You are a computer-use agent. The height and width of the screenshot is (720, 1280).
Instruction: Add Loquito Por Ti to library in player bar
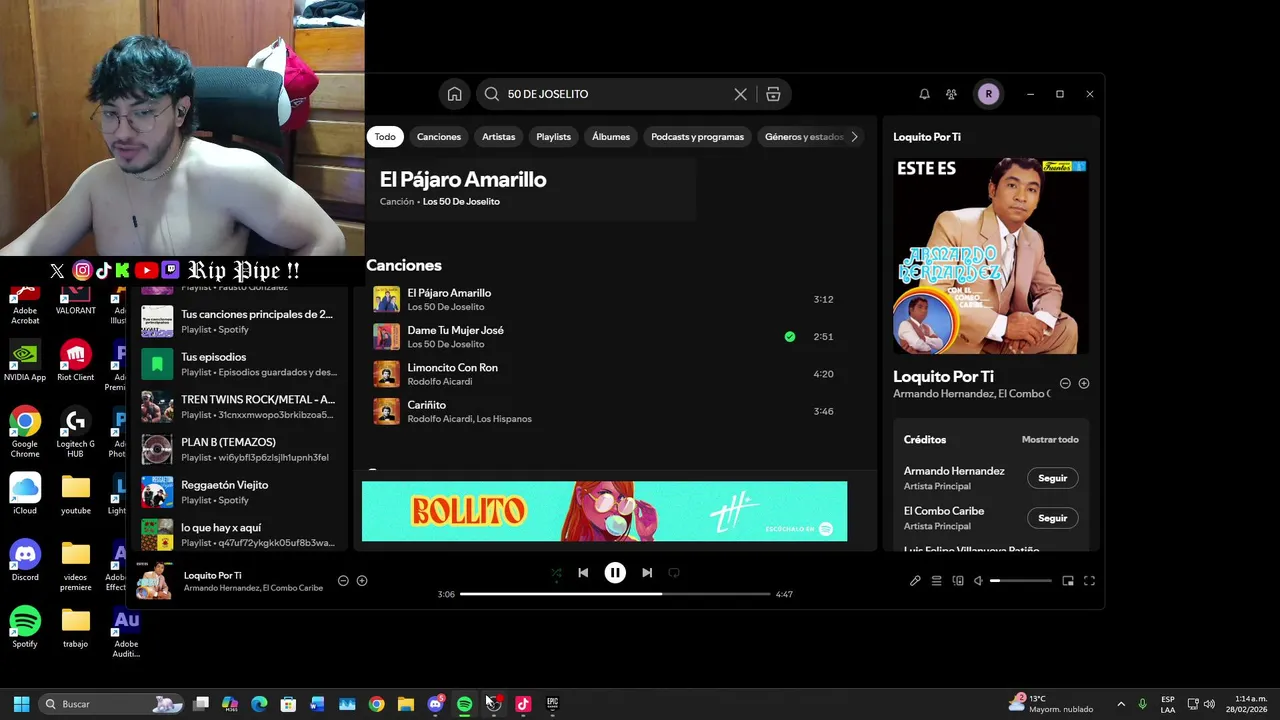point(362,581)
